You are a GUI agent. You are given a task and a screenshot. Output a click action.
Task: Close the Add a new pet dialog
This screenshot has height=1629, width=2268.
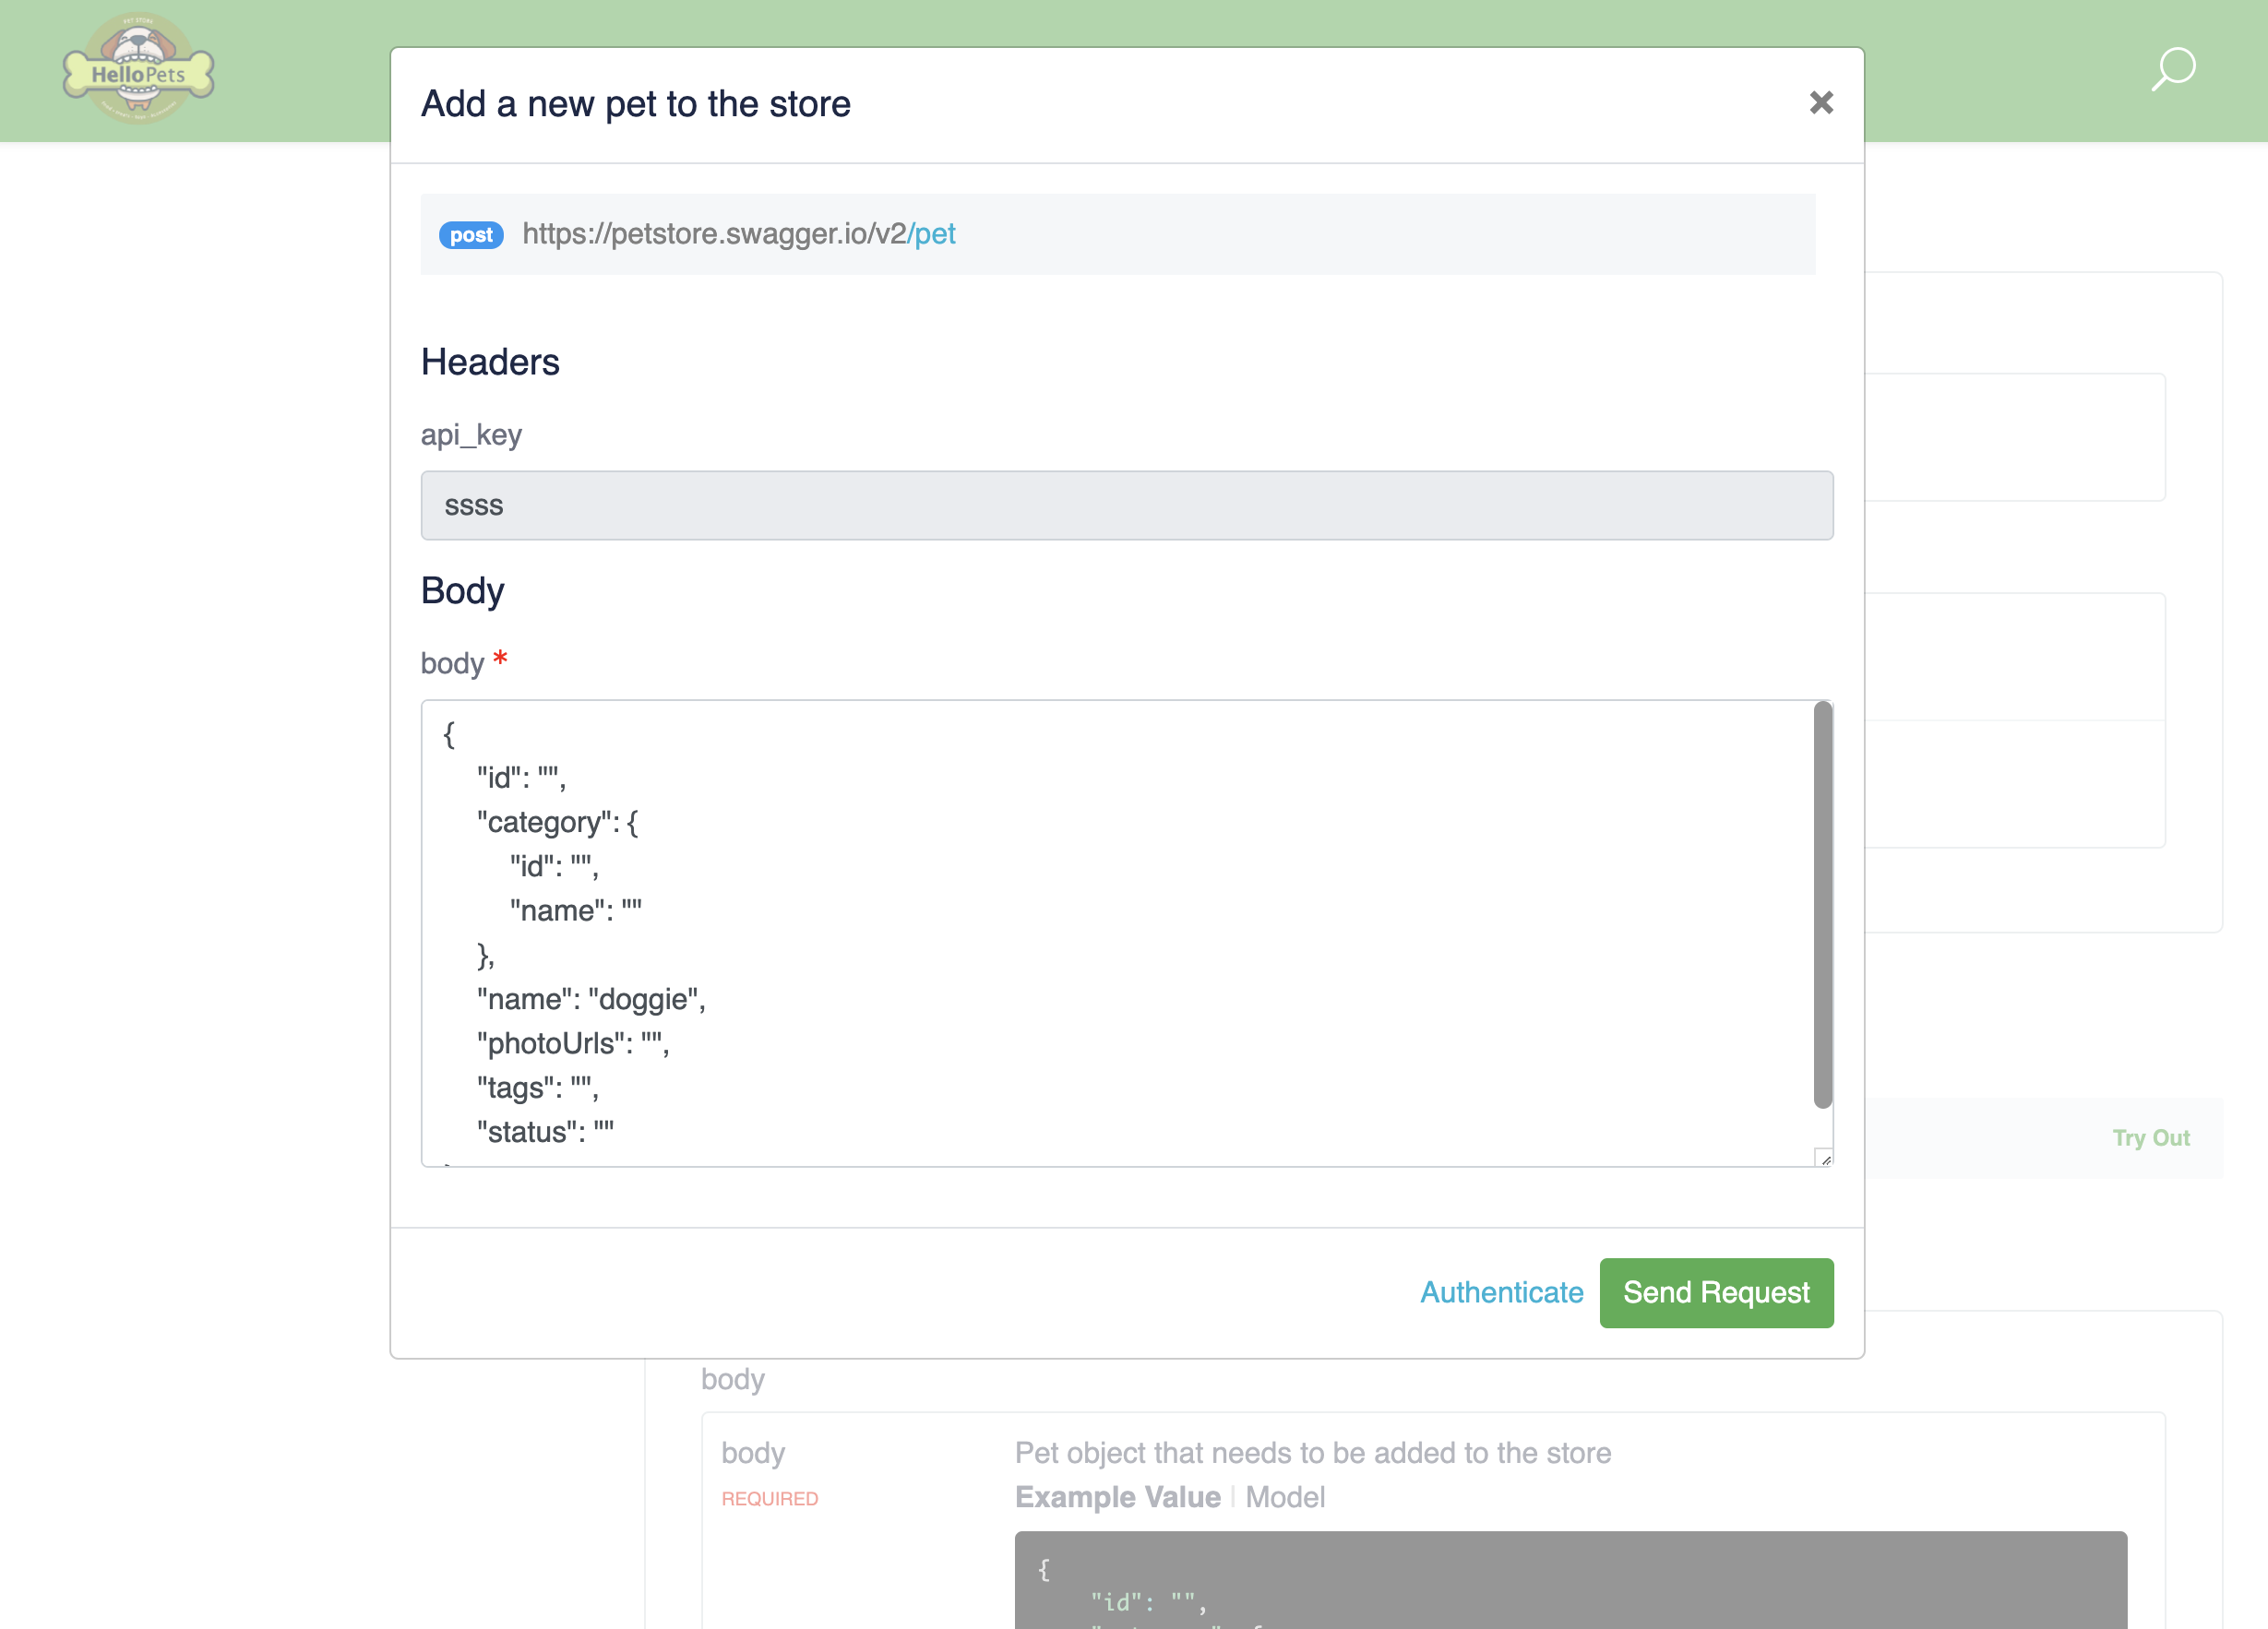coord(1821,103)
